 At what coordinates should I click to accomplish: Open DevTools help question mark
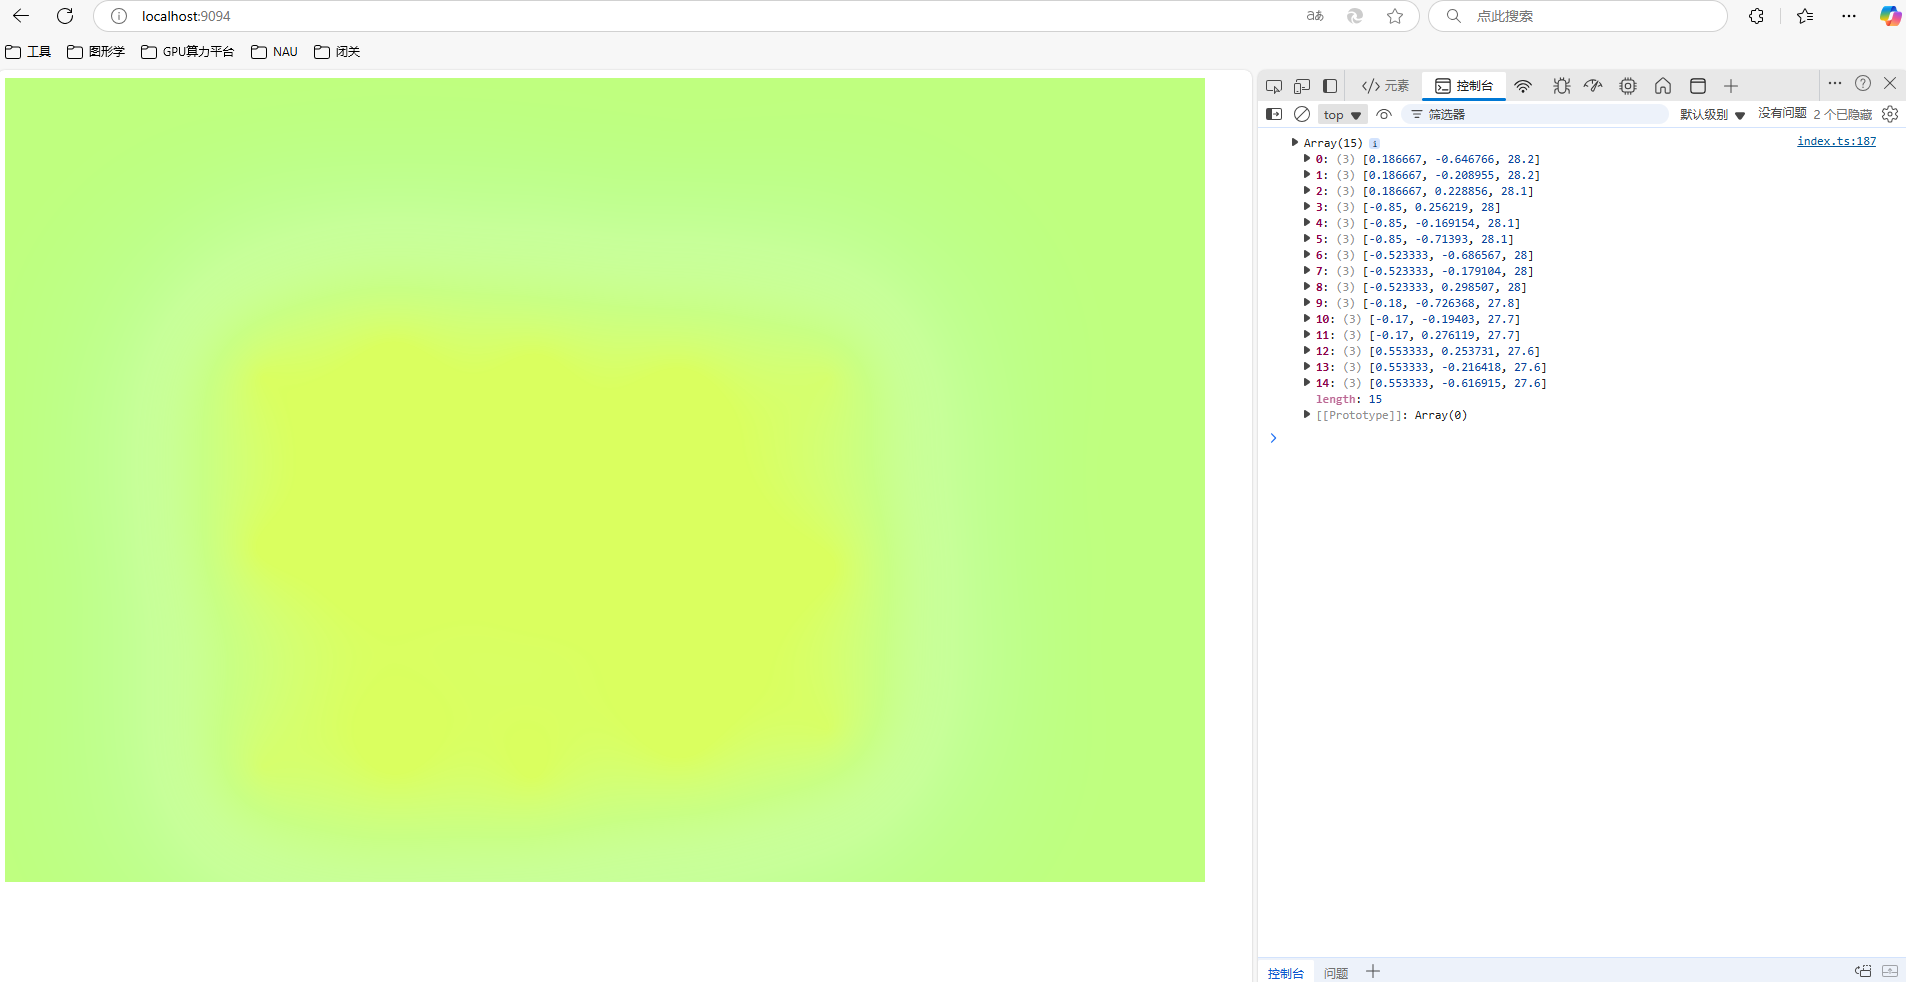(x=1863, y=83)
